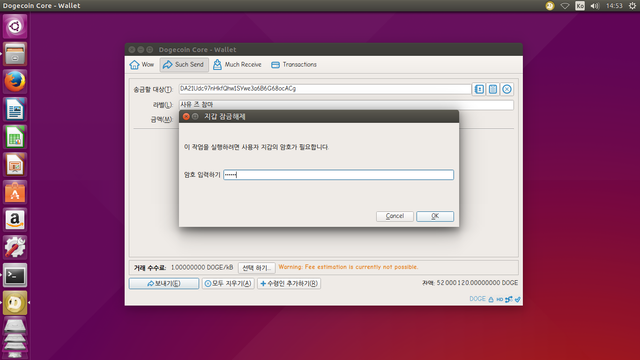
Task: Click the address book icon beside recipient field
Action: [479, 89]
